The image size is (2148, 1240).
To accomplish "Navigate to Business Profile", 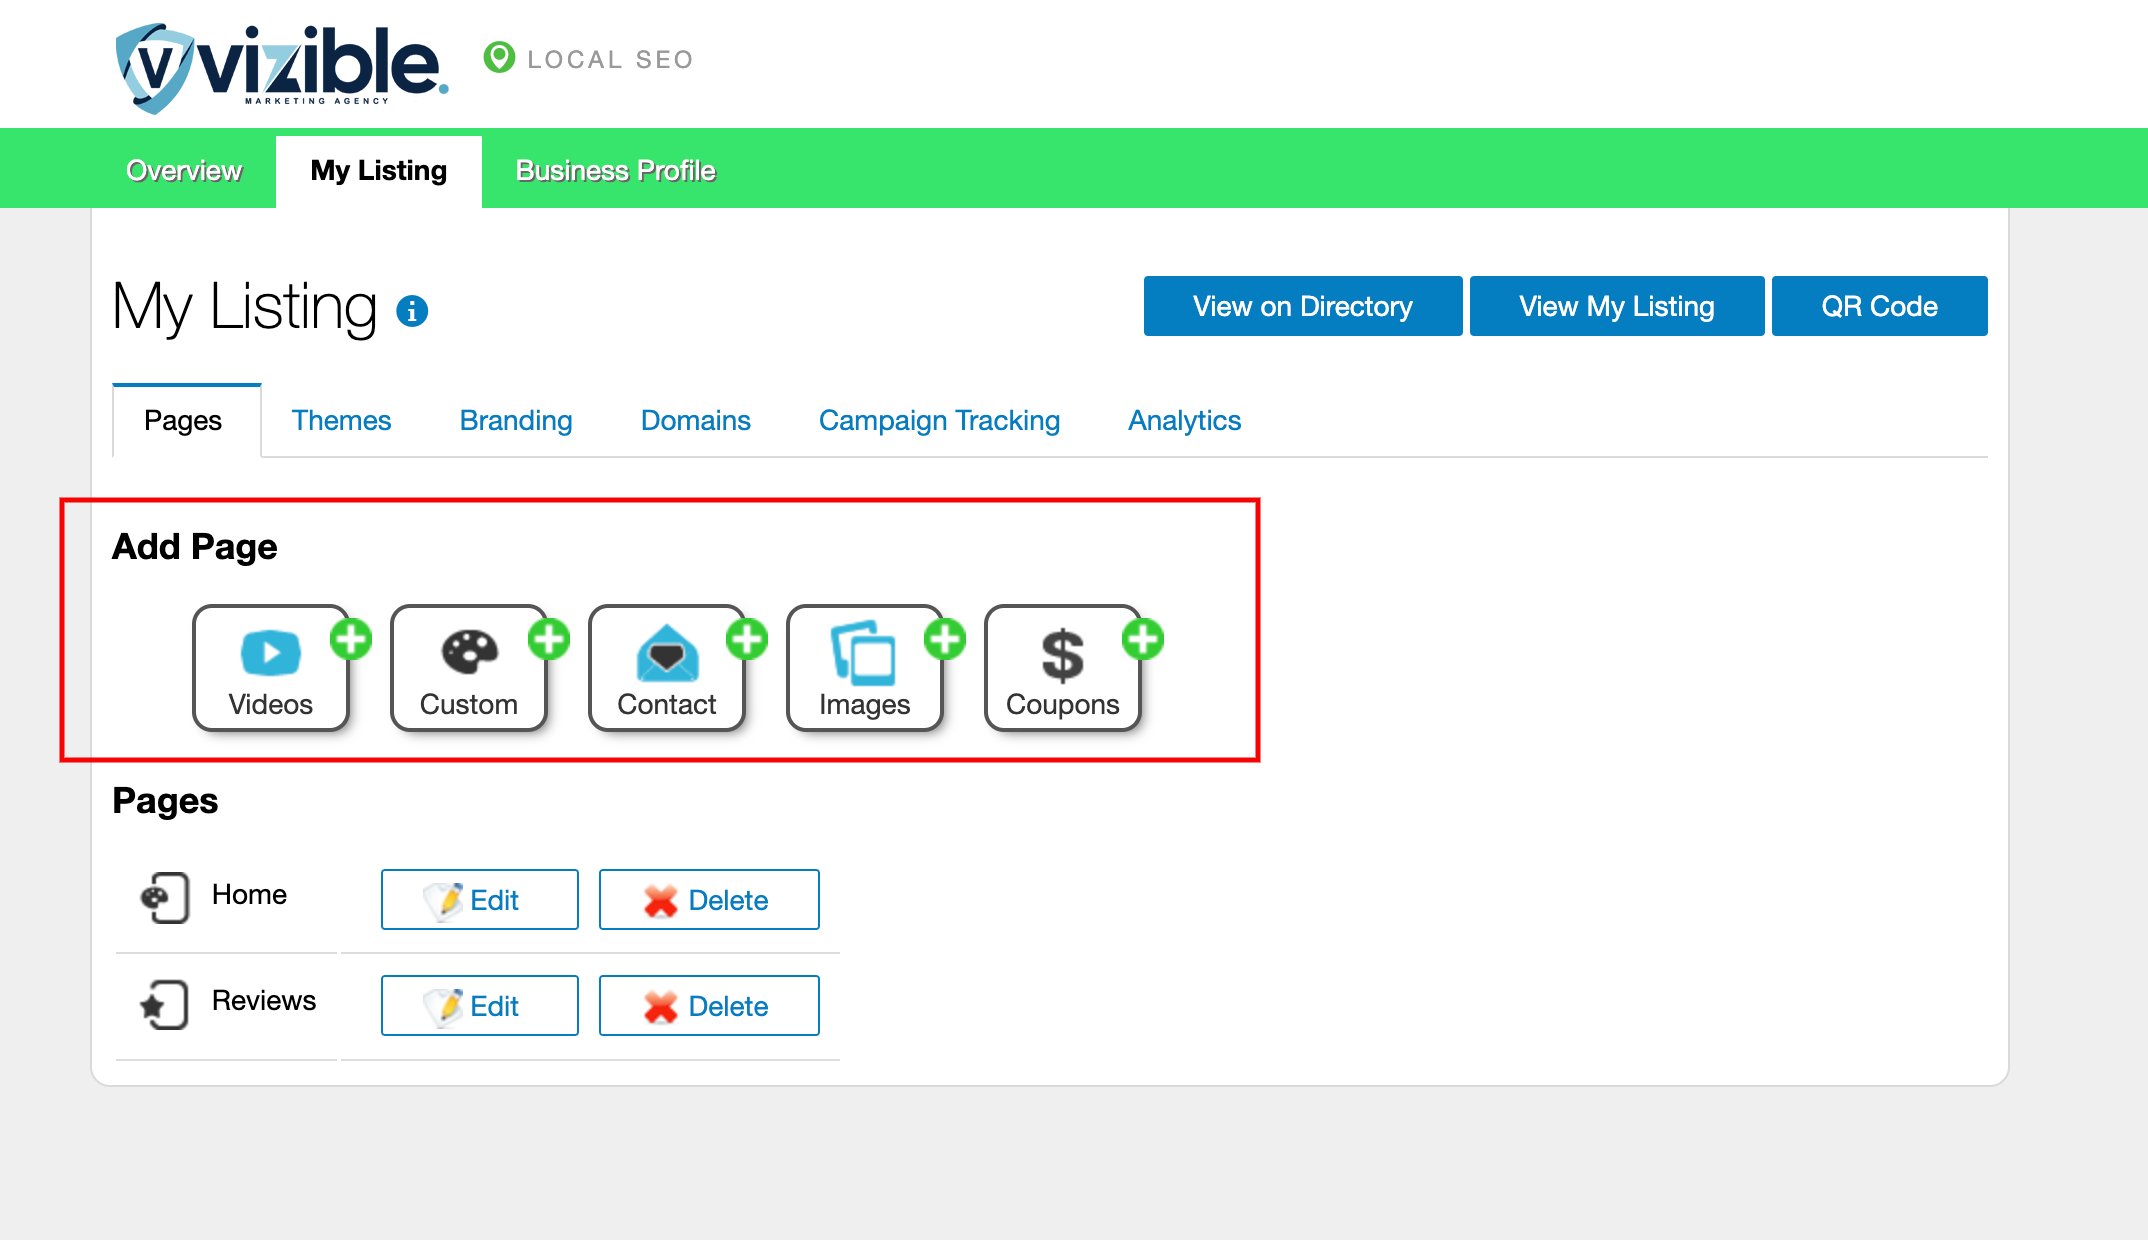I will 615,171.
